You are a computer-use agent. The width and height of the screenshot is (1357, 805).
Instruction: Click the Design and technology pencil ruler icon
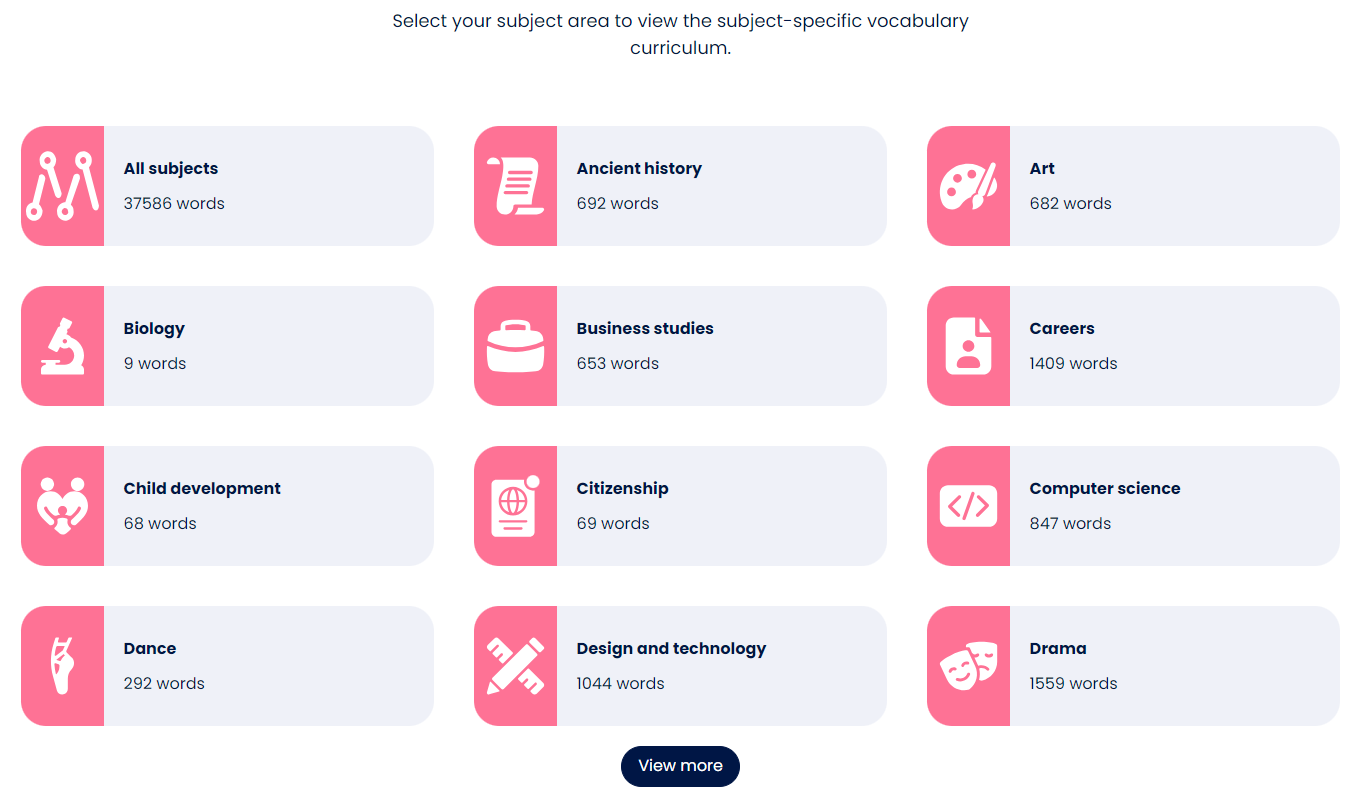515,666
